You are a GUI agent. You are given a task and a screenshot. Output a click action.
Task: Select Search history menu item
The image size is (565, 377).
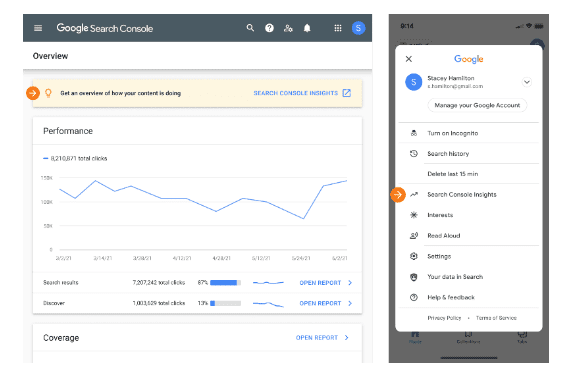pyautogui.click(x=468, y=154)
